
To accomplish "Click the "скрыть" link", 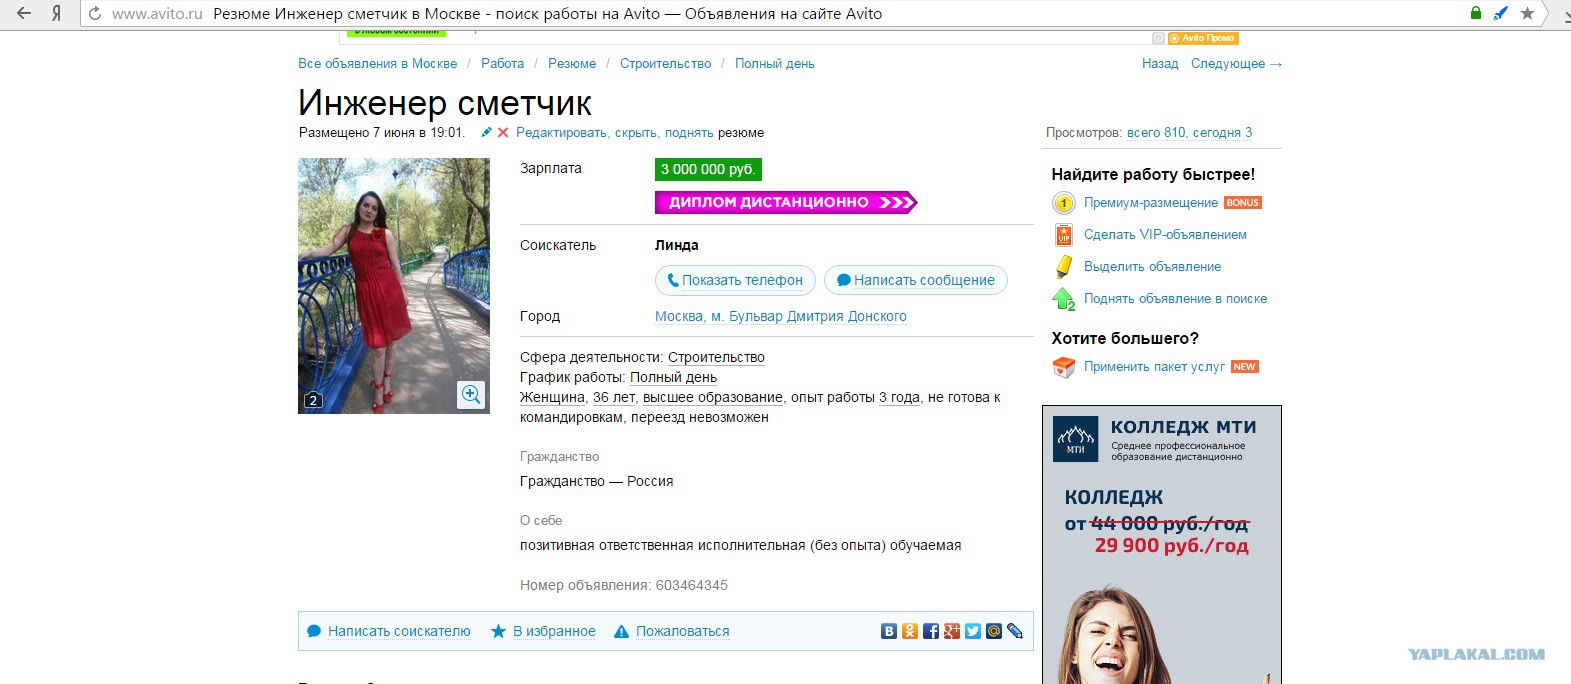I will [x=636, y=132].
